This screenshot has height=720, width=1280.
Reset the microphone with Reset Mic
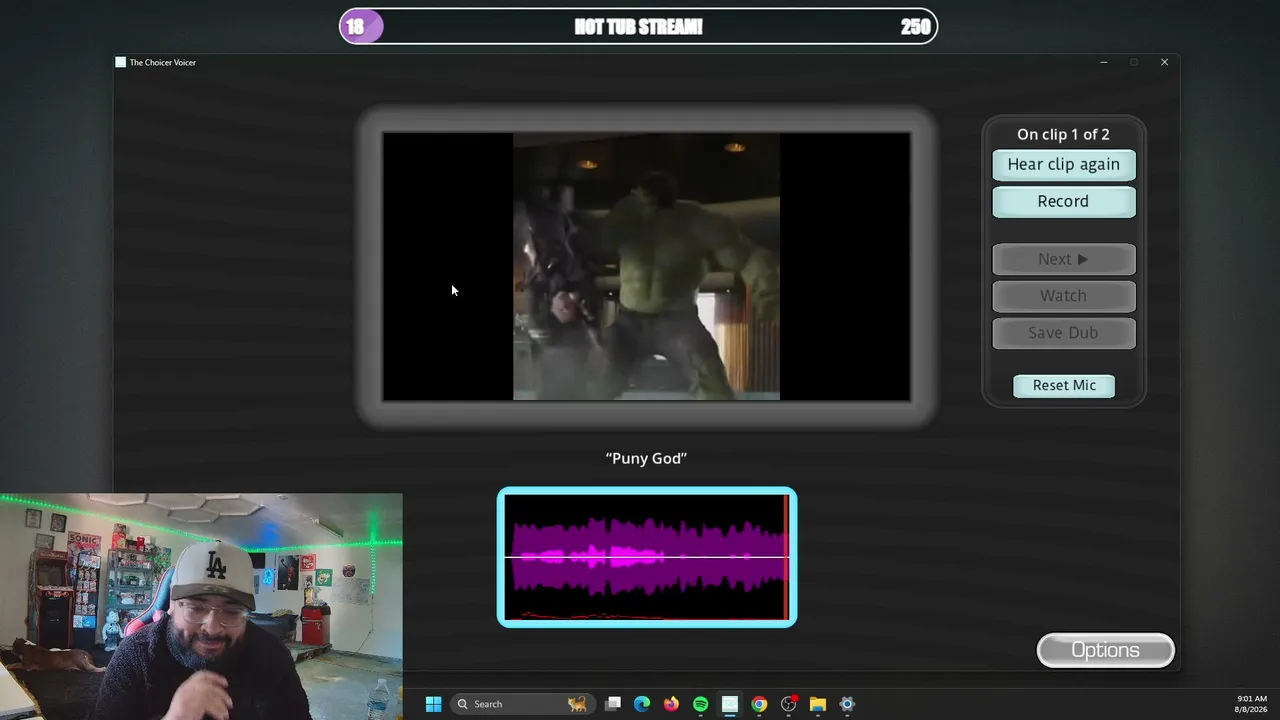point(1064,386)
